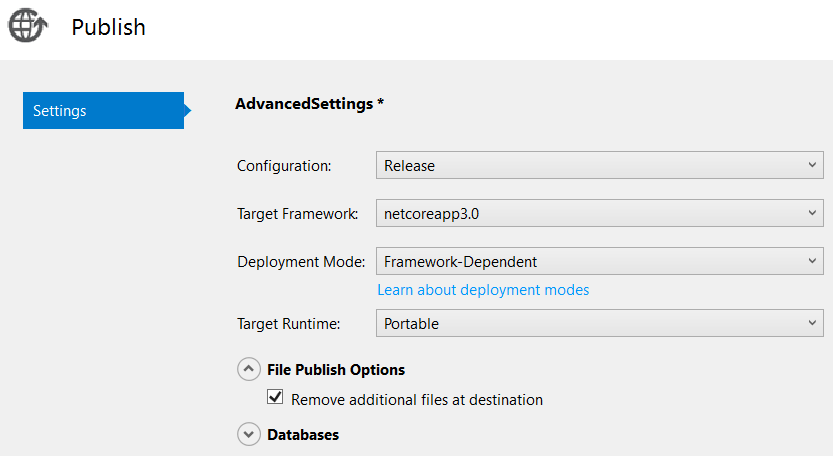The width and height of the screenshot is (833, 456).
Task: Open the Framework-Dependent Deployment Mode combo box
Action: coord(590,262)
